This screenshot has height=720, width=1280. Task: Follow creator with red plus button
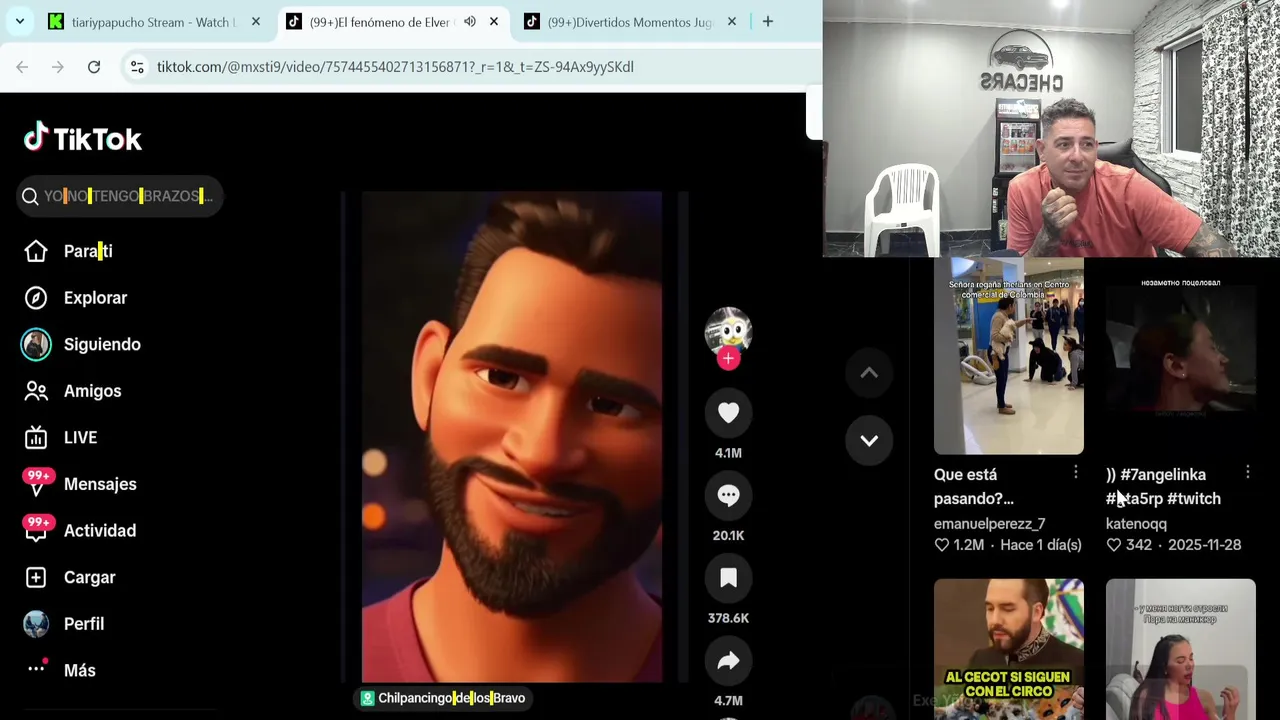coord(728,359)
